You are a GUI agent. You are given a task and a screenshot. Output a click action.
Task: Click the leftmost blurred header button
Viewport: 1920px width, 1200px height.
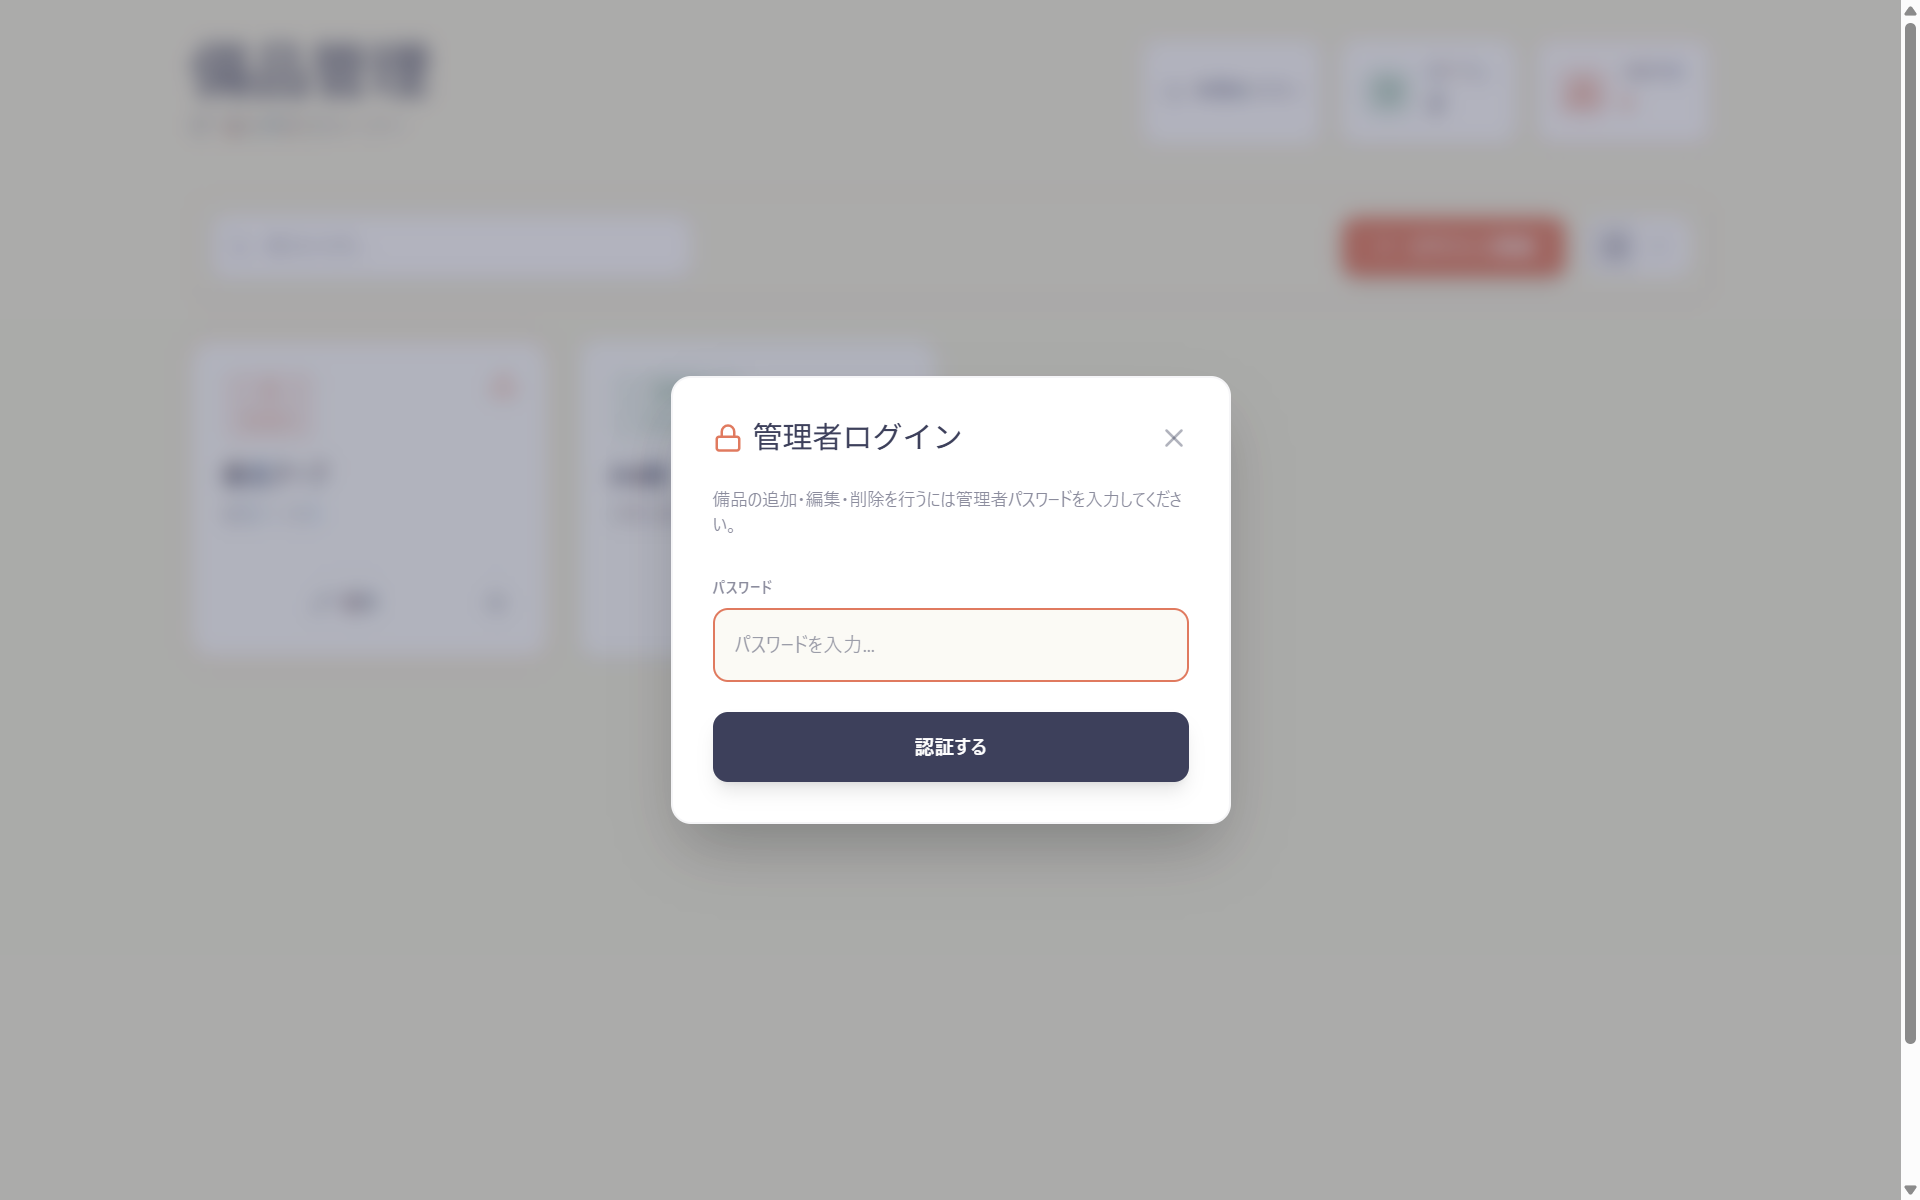1230,91
